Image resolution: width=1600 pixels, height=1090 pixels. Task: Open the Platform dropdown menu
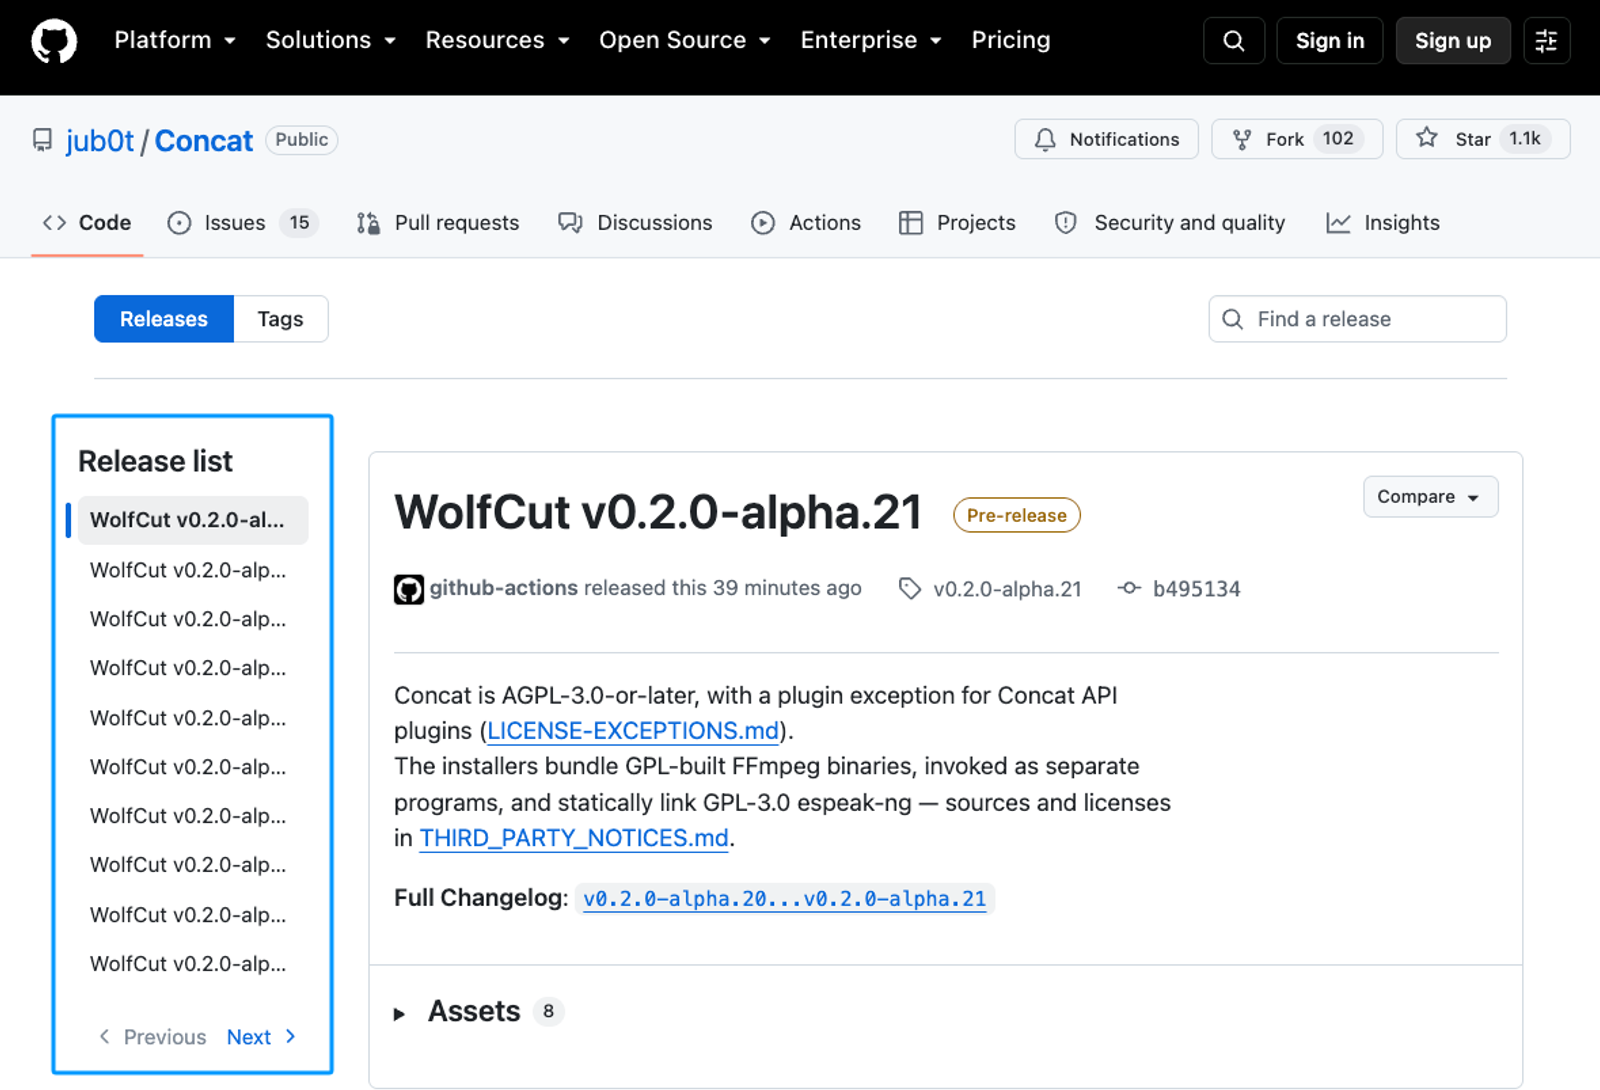point(175,40)
